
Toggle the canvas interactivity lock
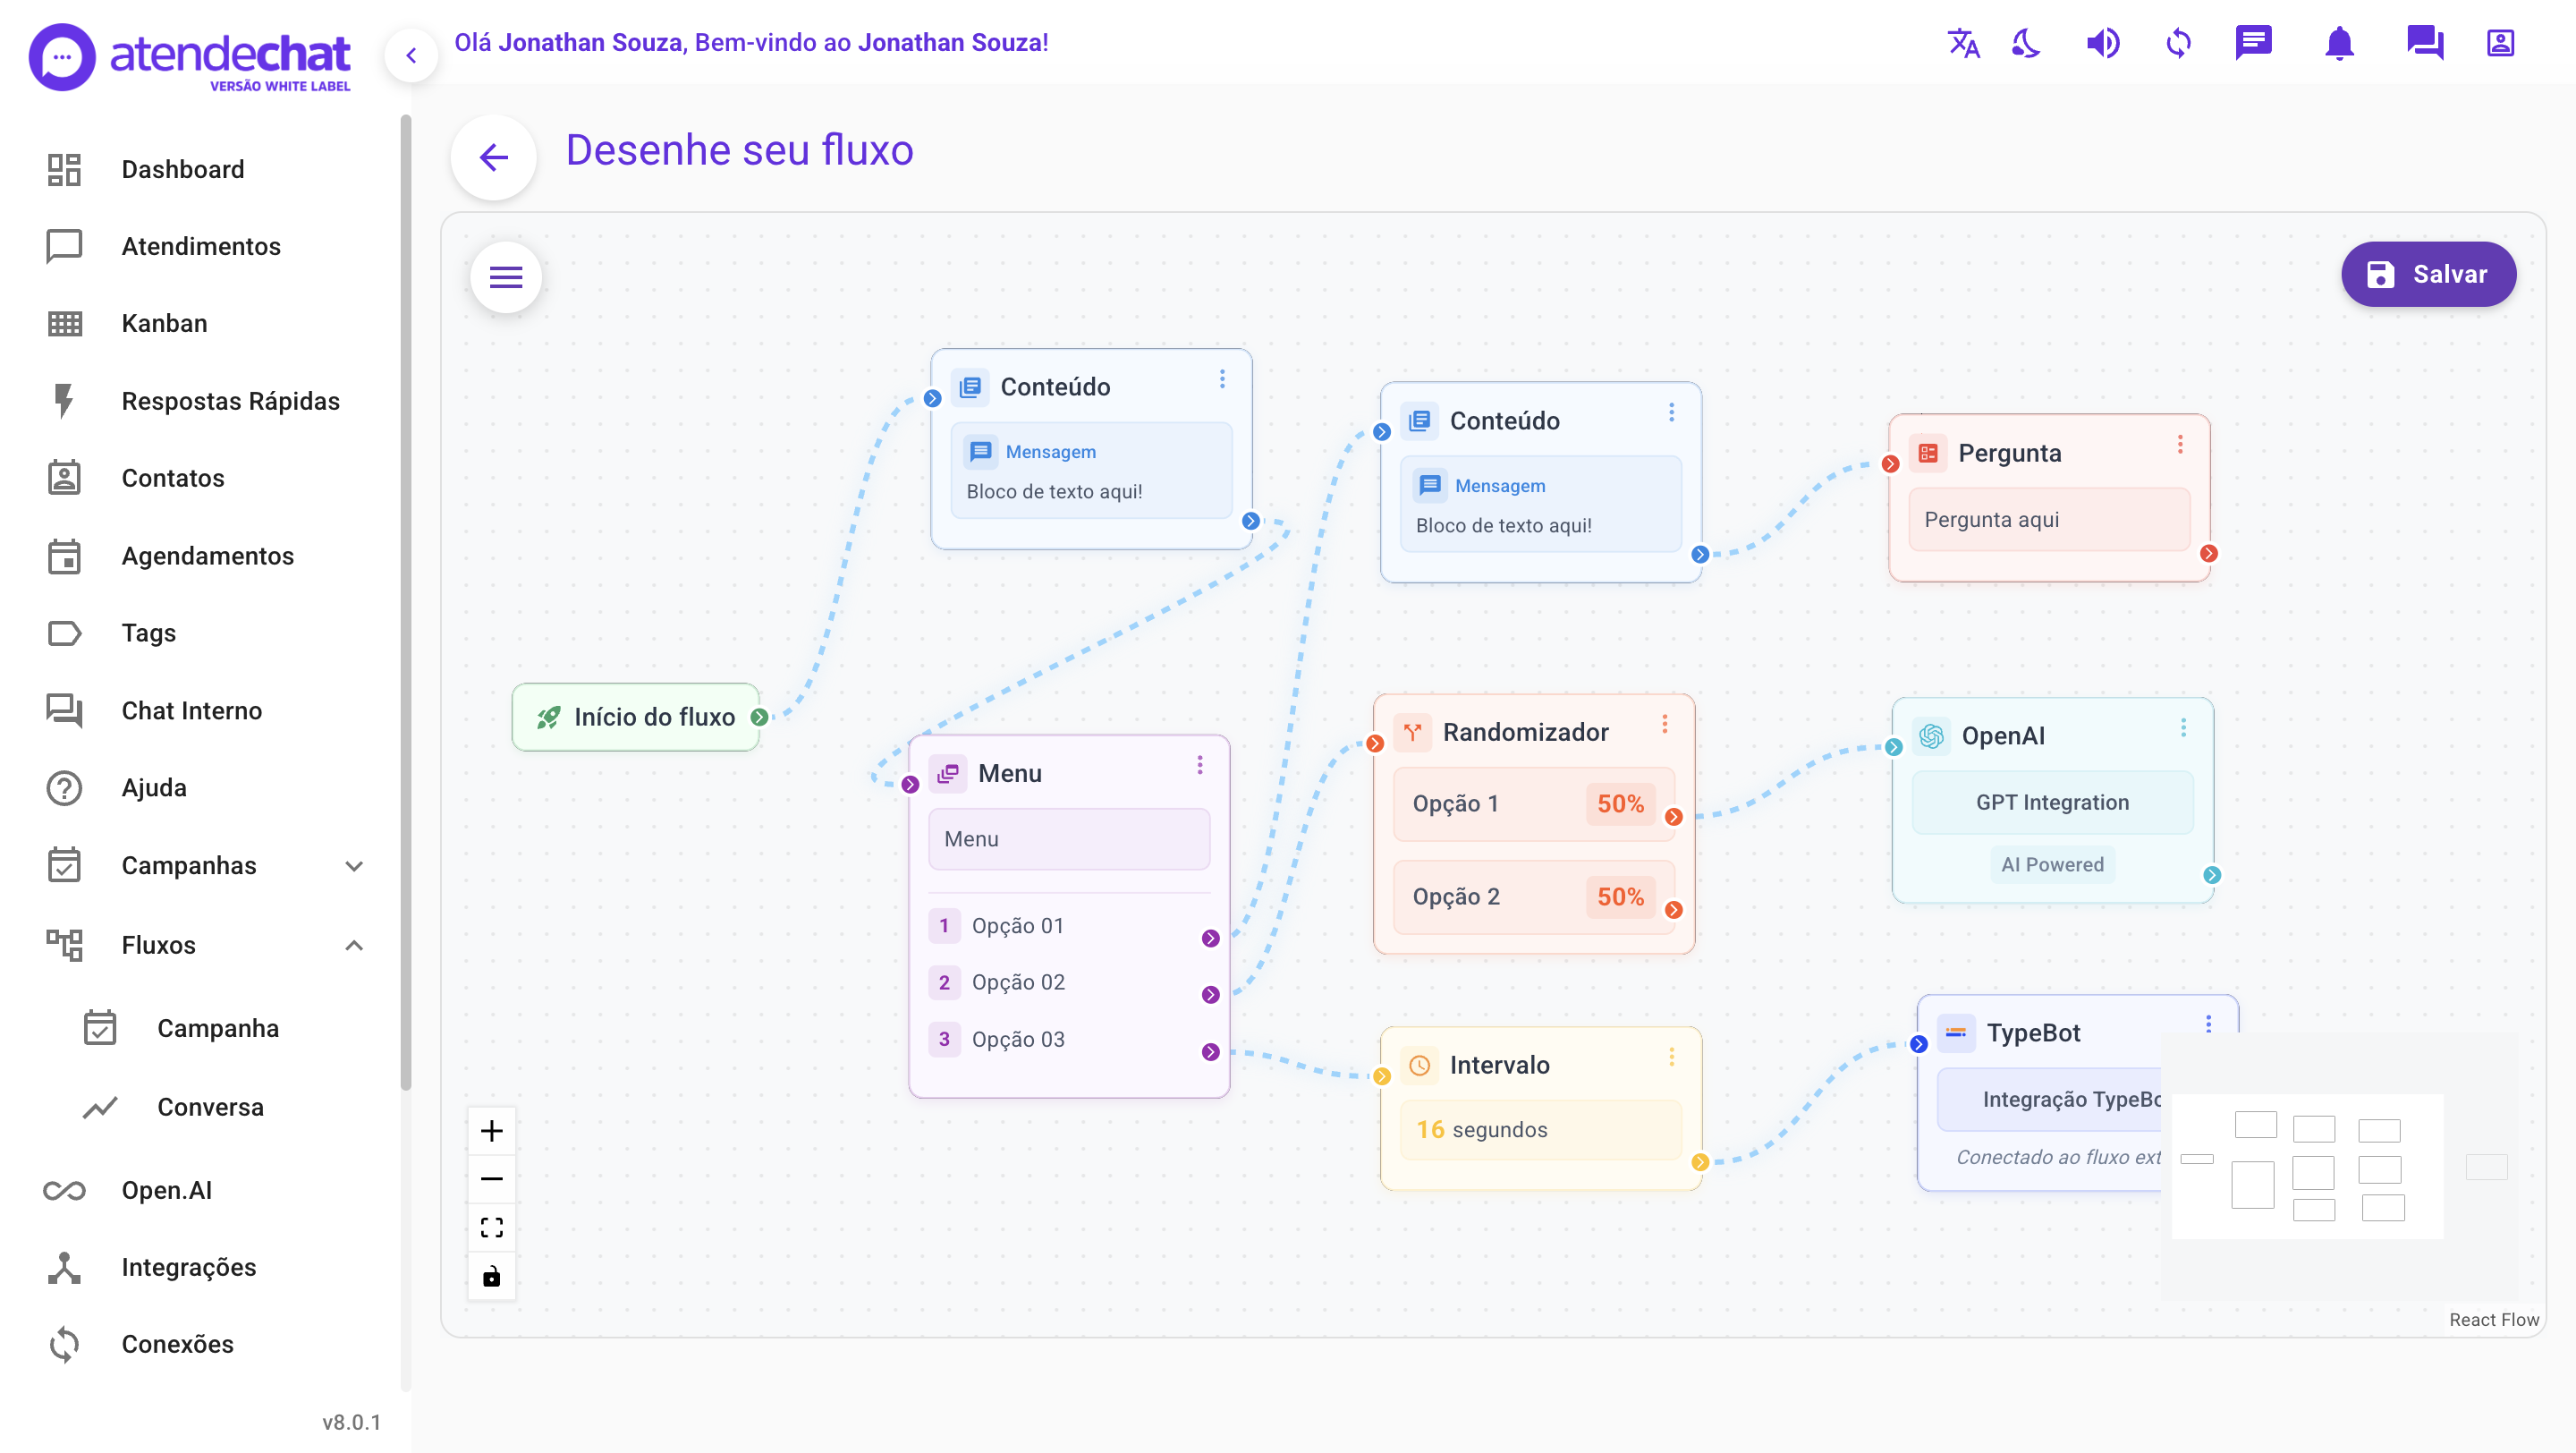pyautogui.click(x=491, y=1276)
